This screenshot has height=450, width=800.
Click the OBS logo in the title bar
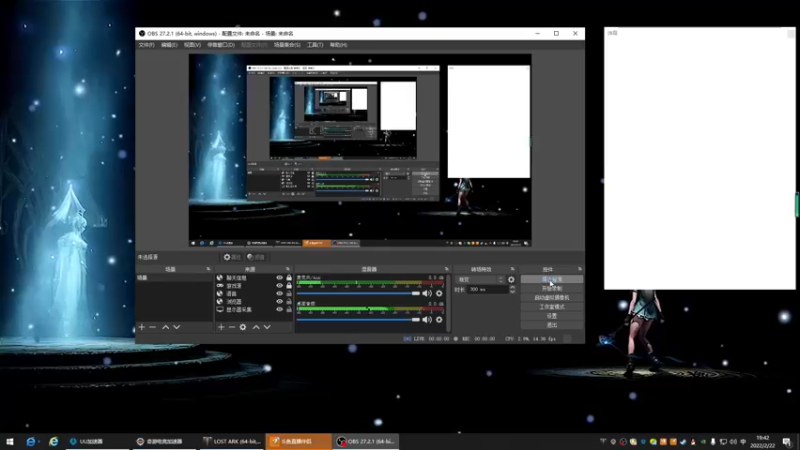coord(142,34)
